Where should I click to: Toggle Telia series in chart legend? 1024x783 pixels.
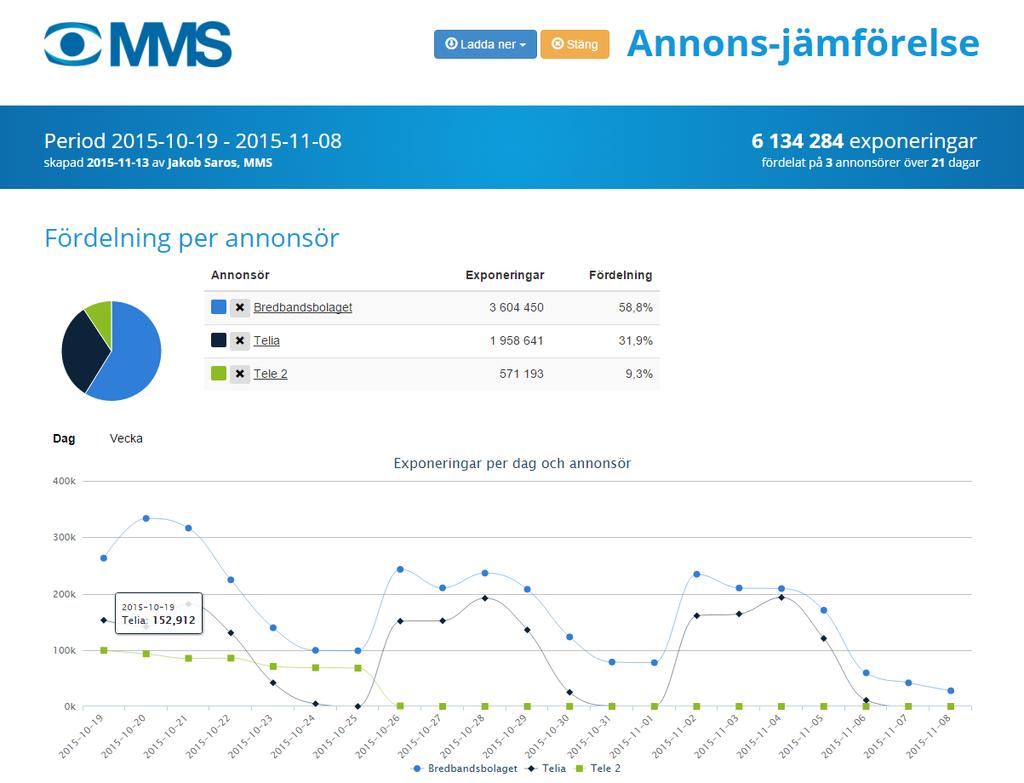[x=547, y=769]
